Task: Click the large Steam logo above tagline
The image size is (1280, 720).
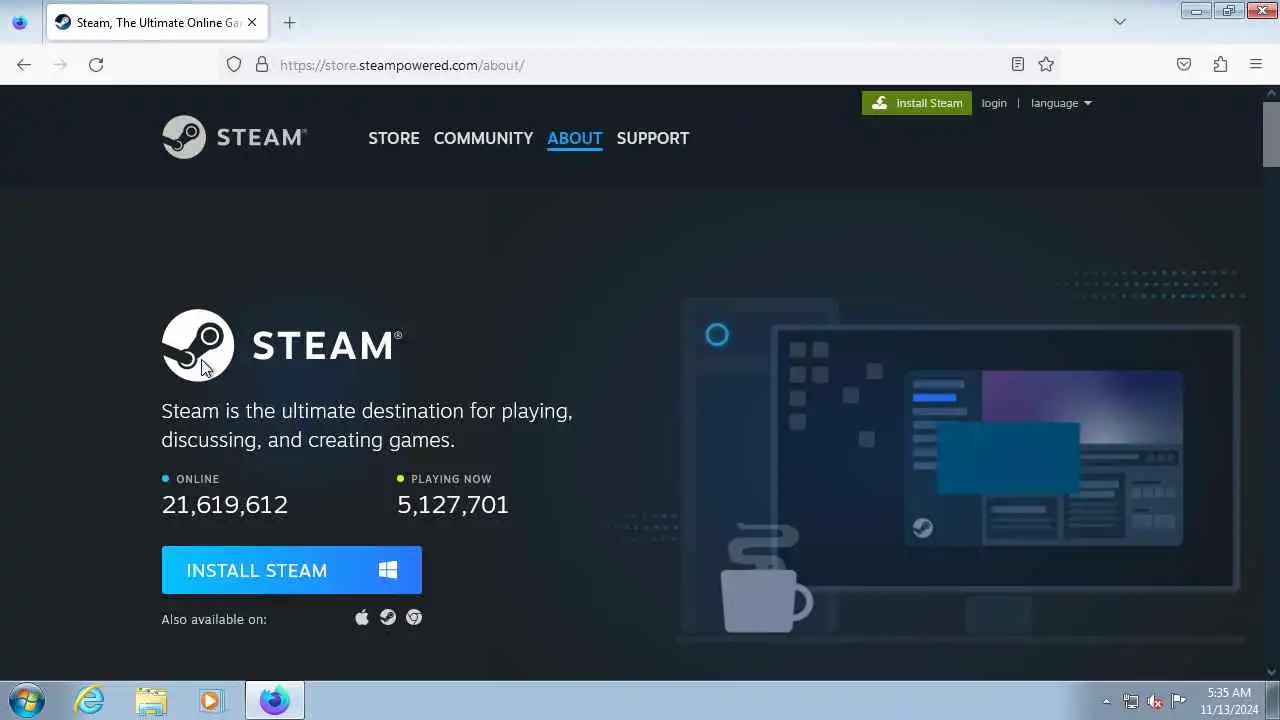Action: pos(282,345)
